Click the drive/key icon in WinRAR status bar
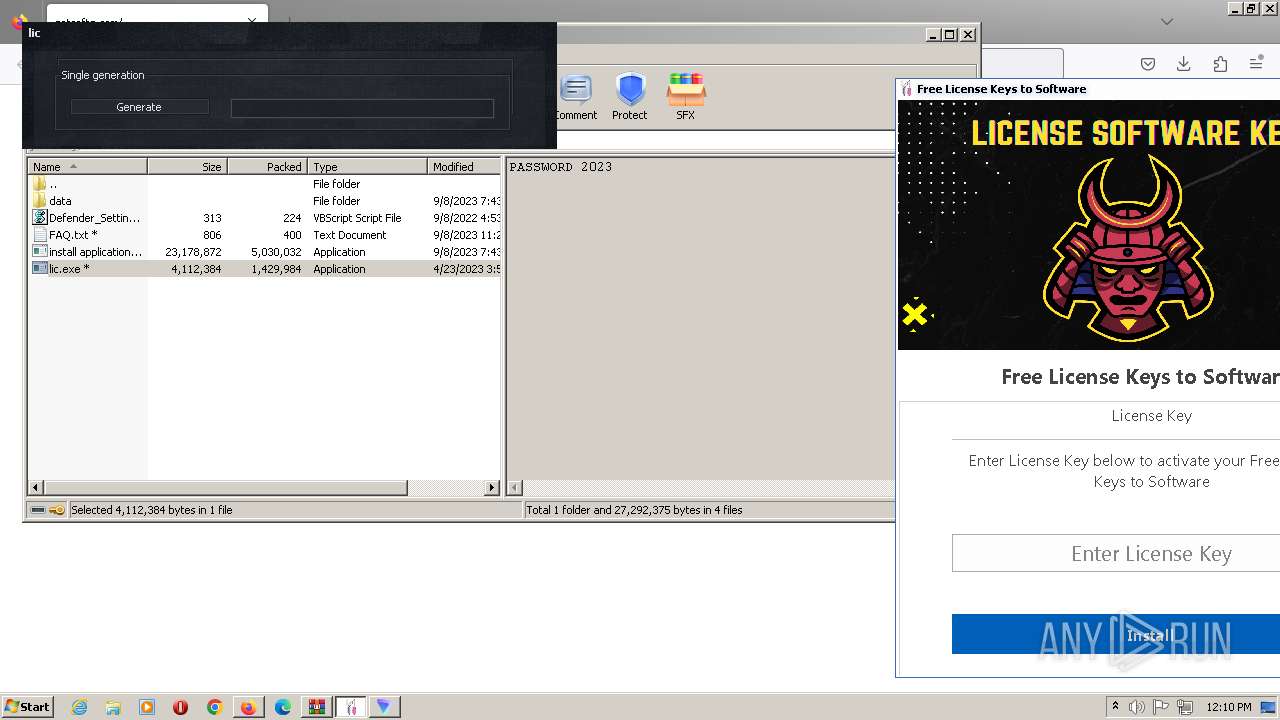 pyautogui.click(x=48, y=510)
